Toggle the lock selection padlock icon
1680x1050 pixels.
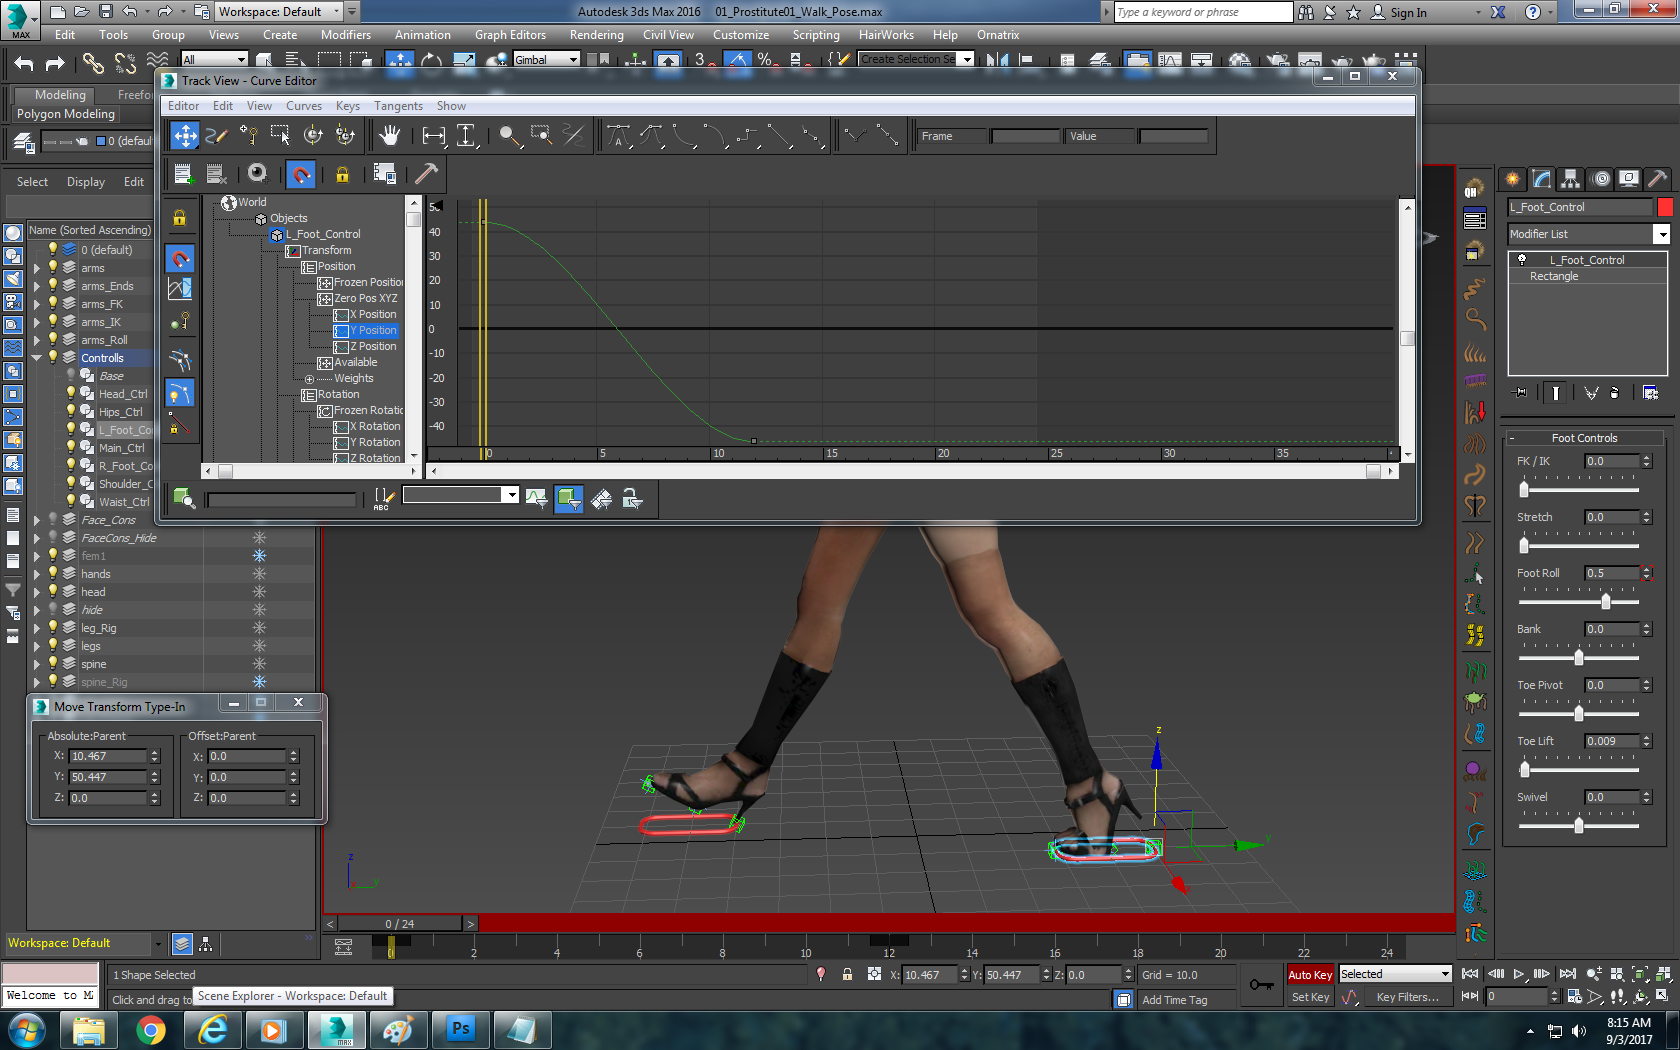point(342,174)
